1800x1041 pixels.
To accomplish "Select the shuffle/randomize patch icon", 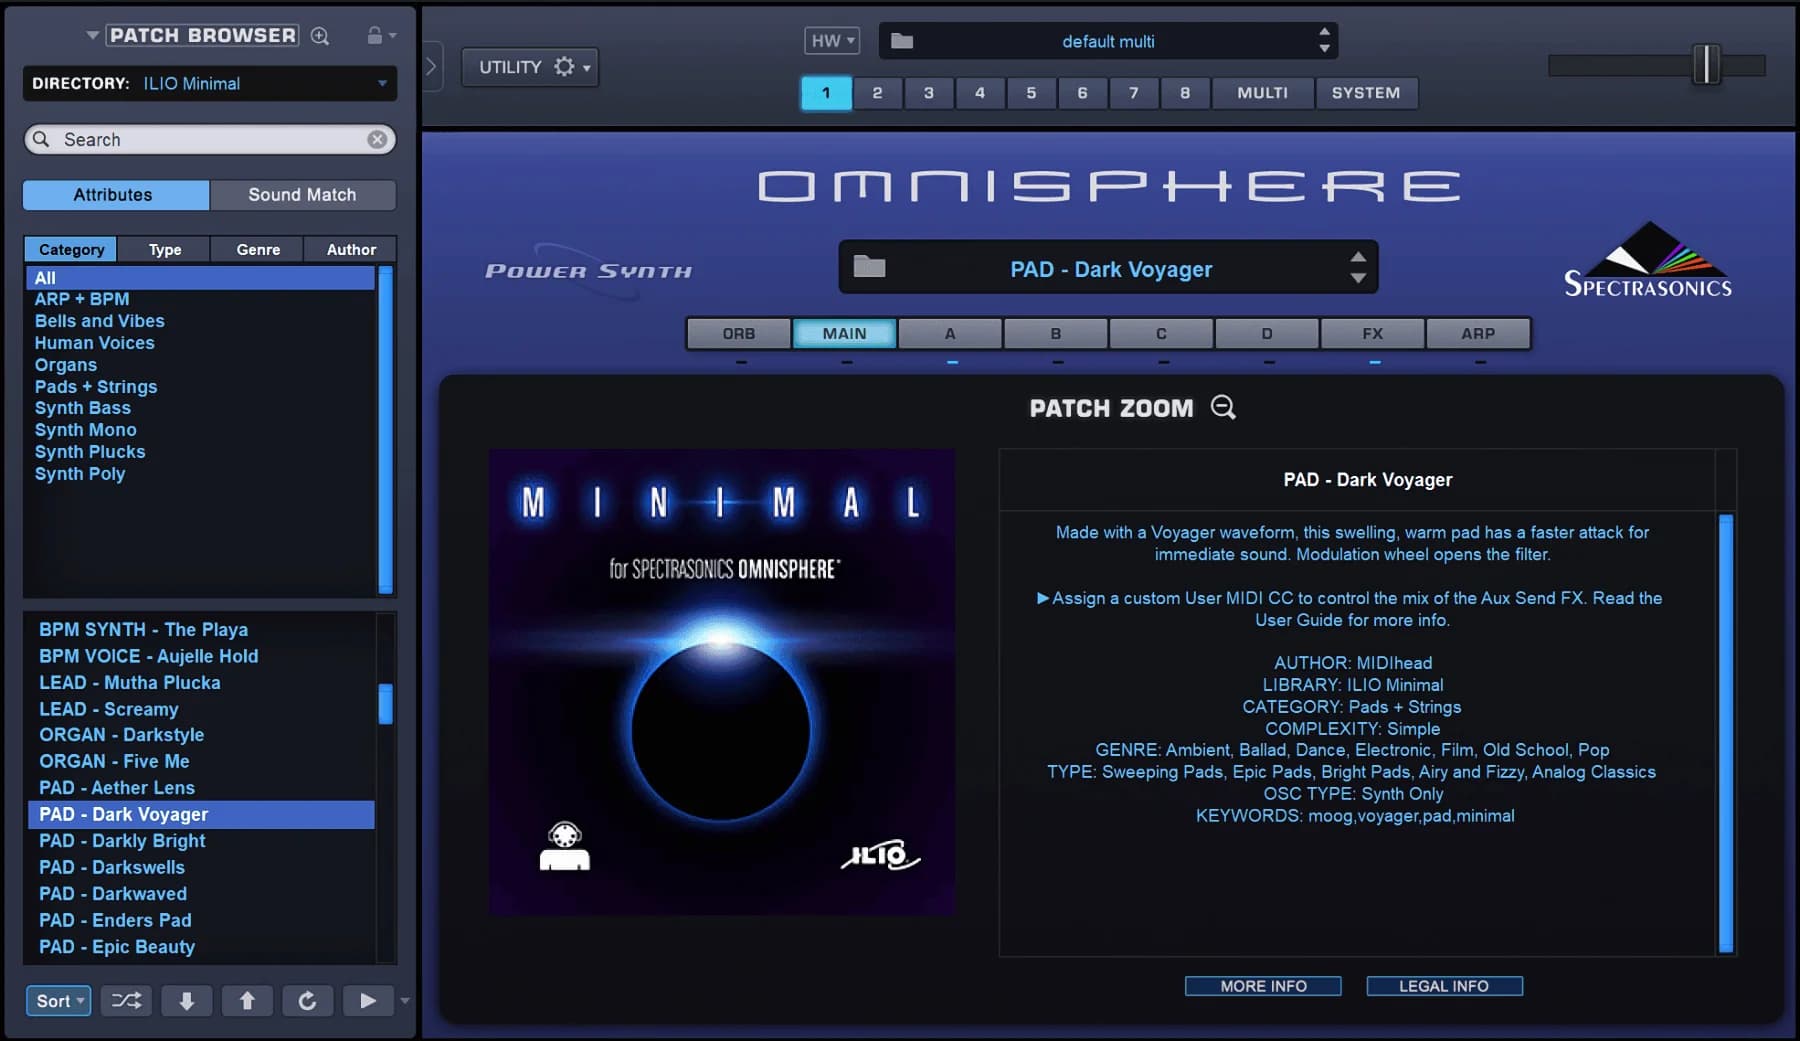I will [x=126, y=1000].
